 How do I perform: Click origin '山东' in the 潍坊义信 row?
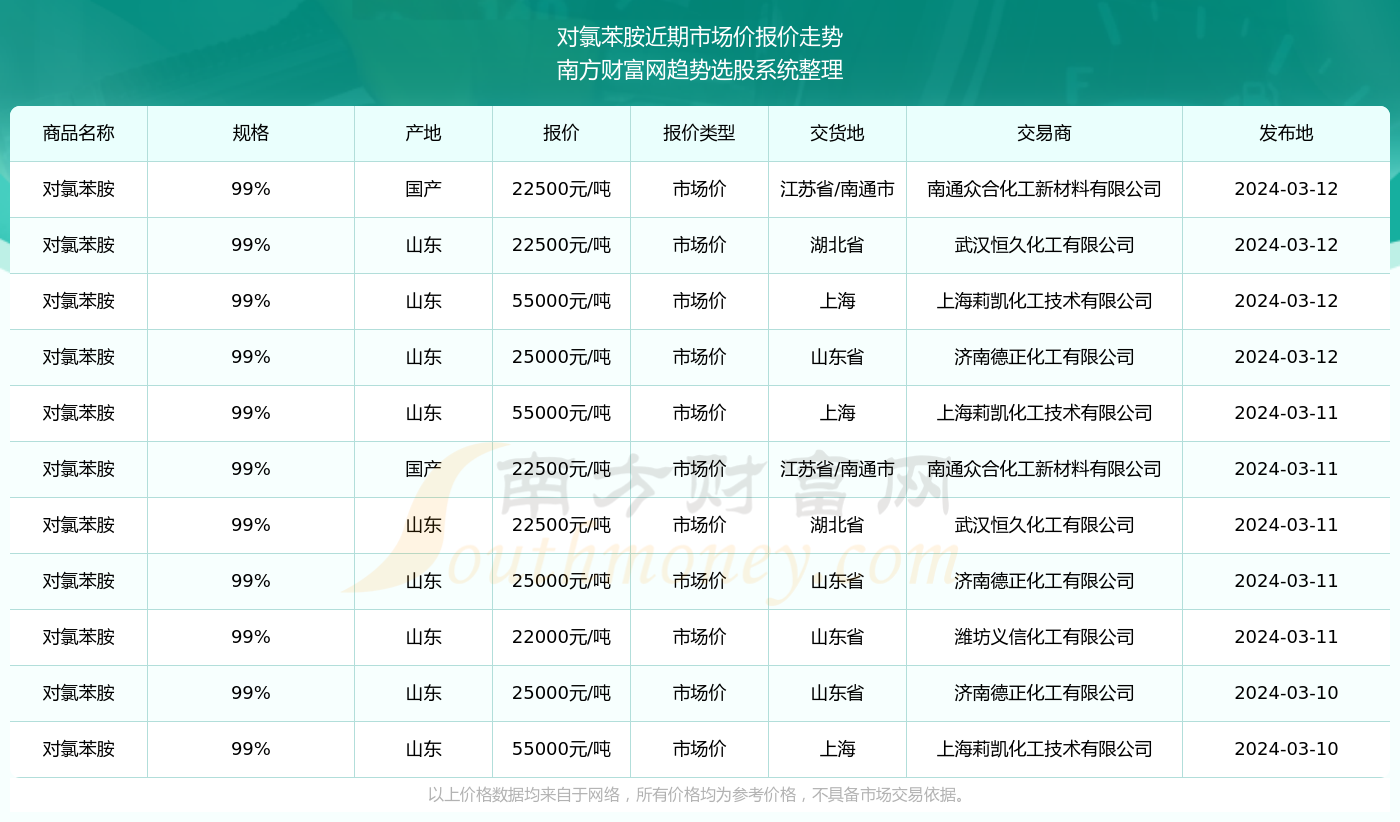point(424,637)
